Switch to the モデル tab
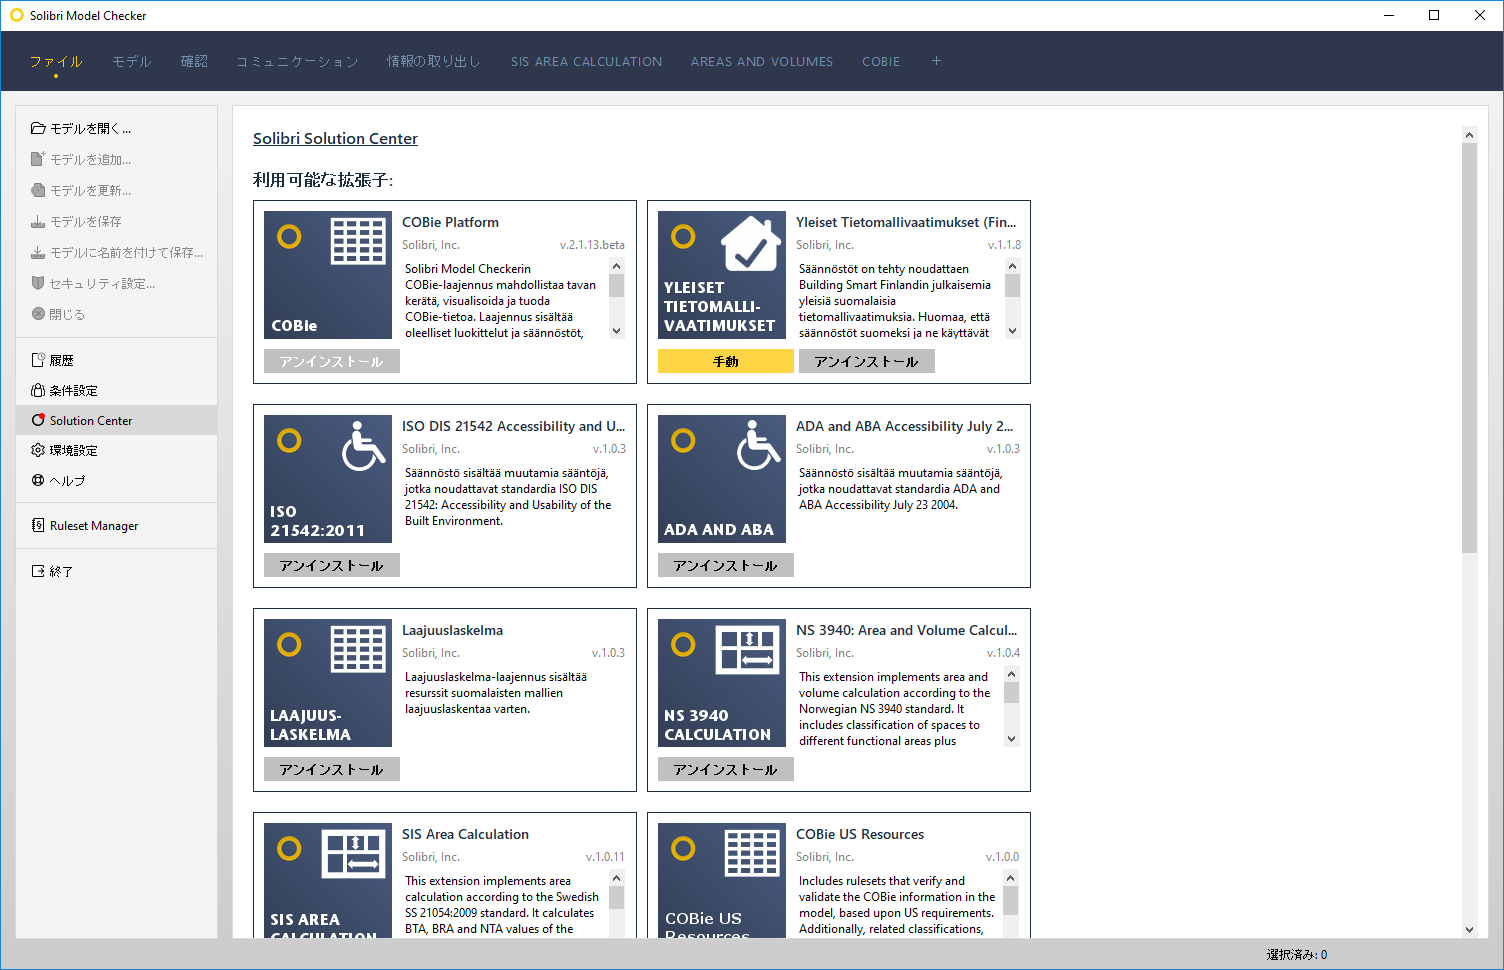Image resolution: width=1504 pixels, height=970 pixels. click(132, 61)
